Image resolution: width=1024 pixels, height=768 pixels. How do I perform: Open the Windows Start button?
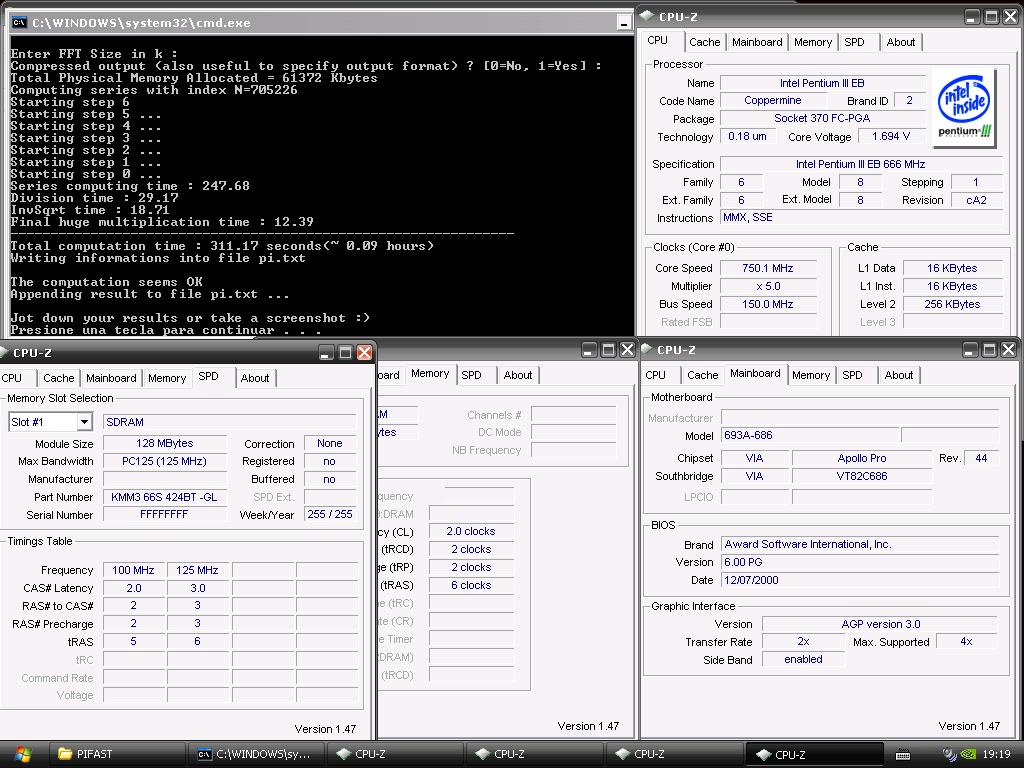point(22,755)
